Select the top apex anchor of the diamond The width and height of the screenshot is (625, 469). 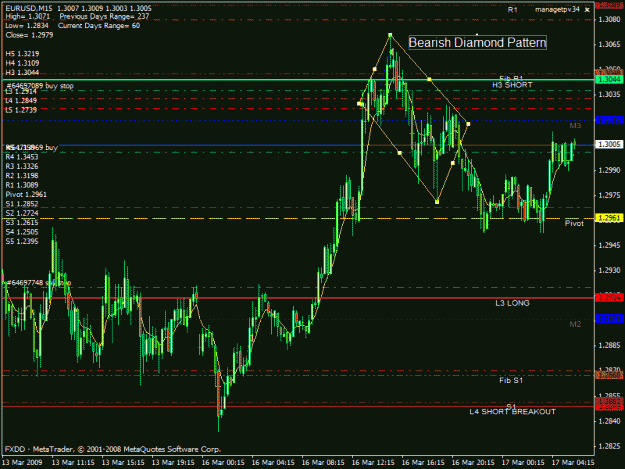(x=390, y=35)
